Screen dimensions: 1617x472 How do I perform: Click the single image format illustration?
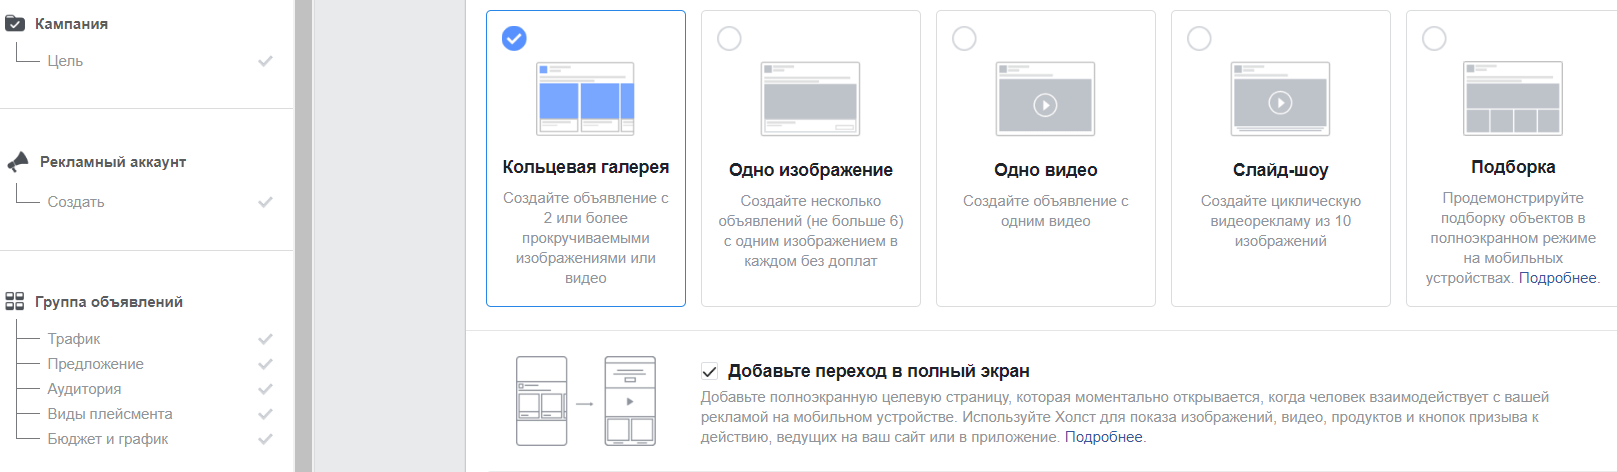point(810,99)
